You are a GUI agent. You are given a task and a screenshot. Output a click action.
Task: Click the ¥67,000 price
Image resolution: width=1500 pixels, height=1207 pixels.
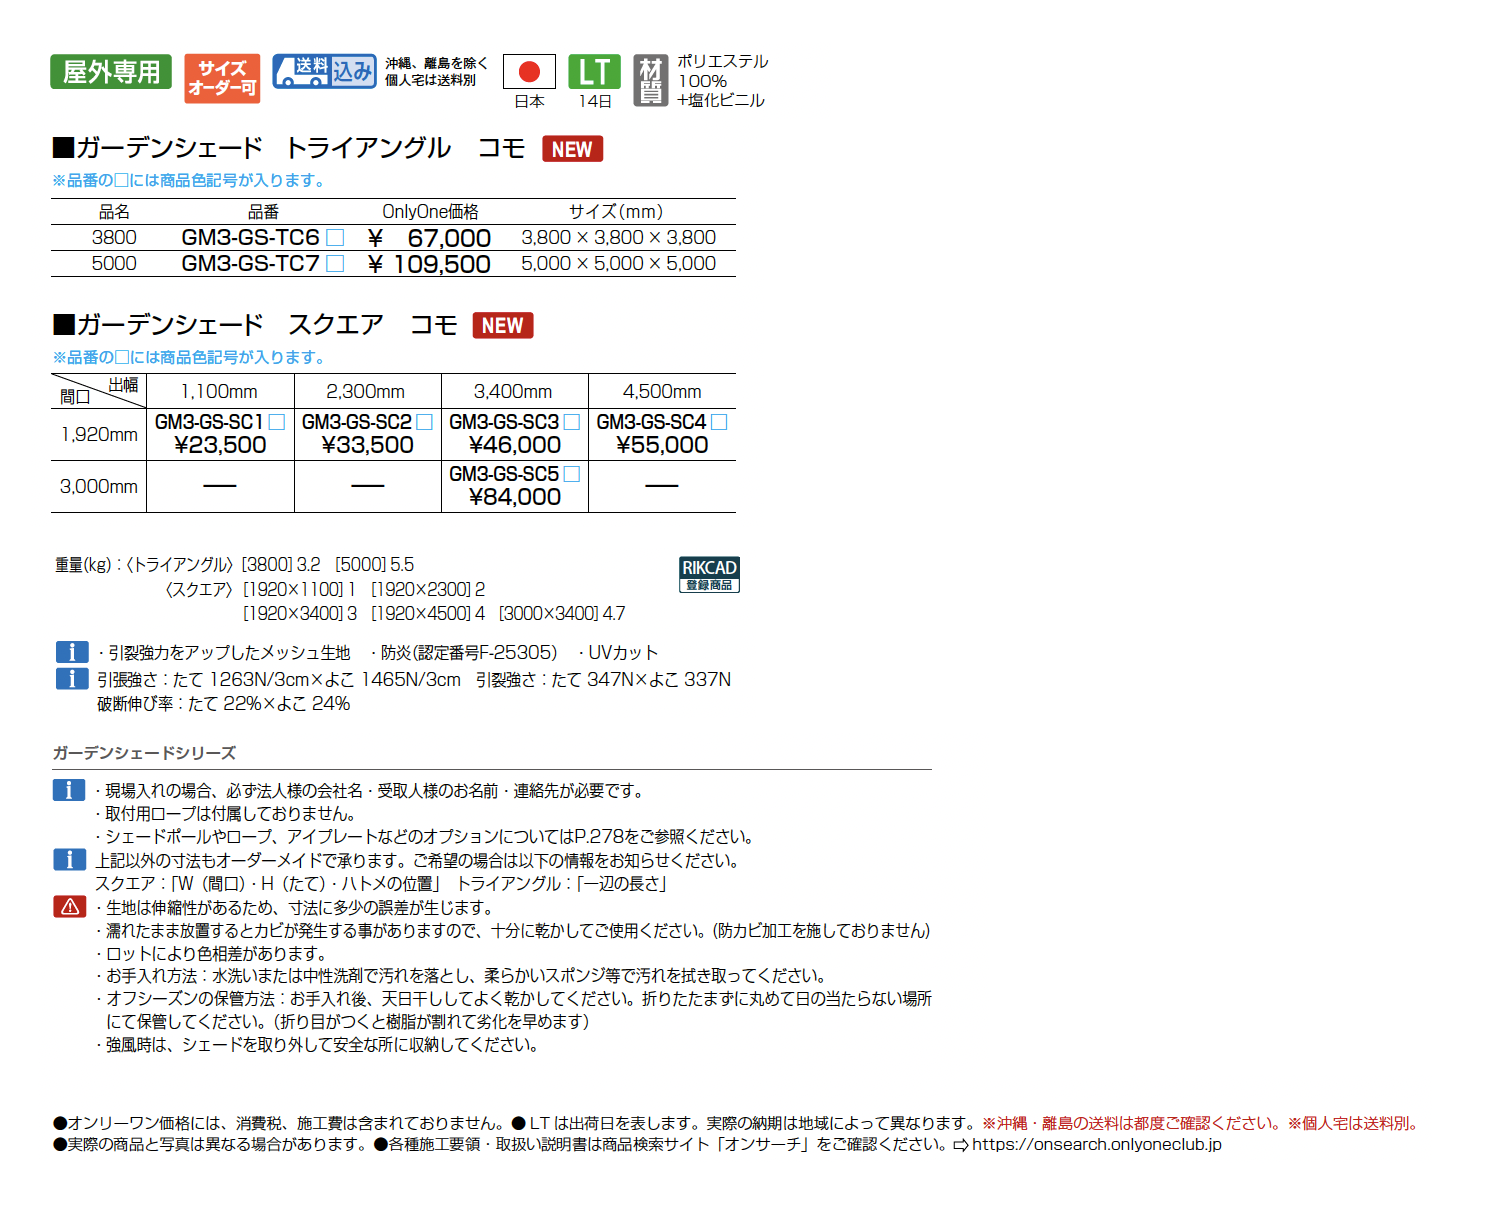pos(429,238)
